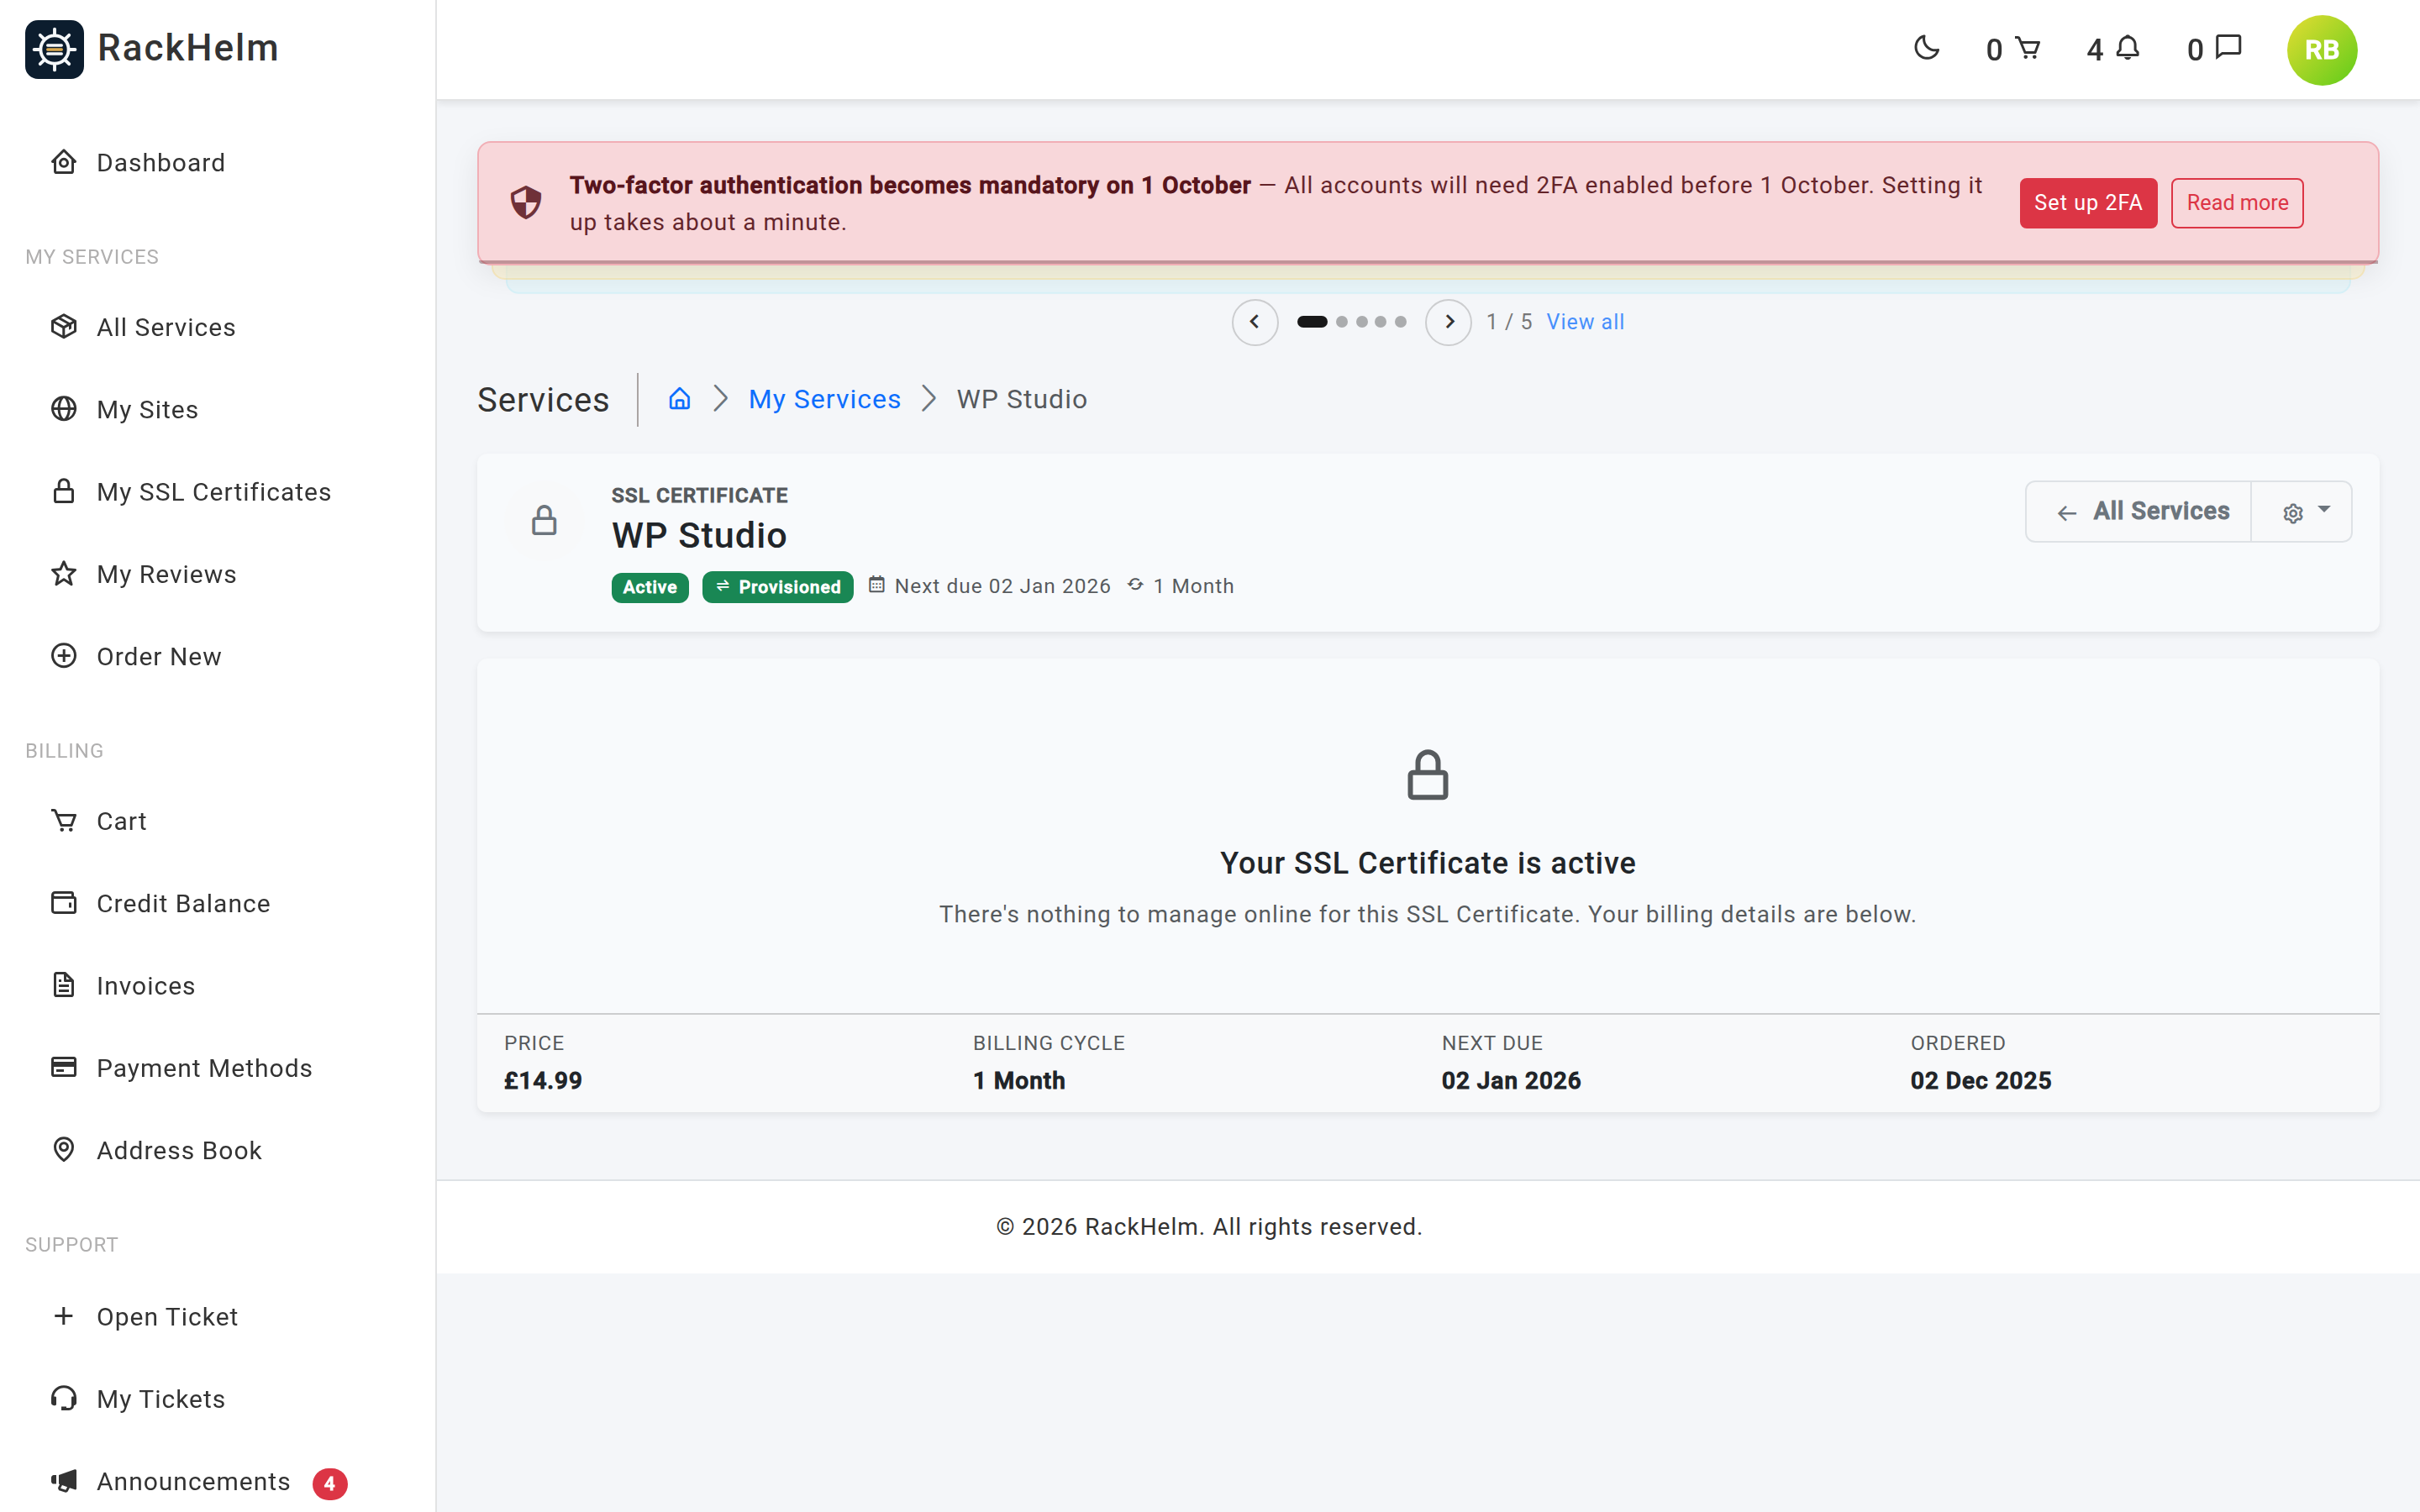Click the Address Book pin icon
This screenshot has width=2420, height=1512.
click(64, 1150)
